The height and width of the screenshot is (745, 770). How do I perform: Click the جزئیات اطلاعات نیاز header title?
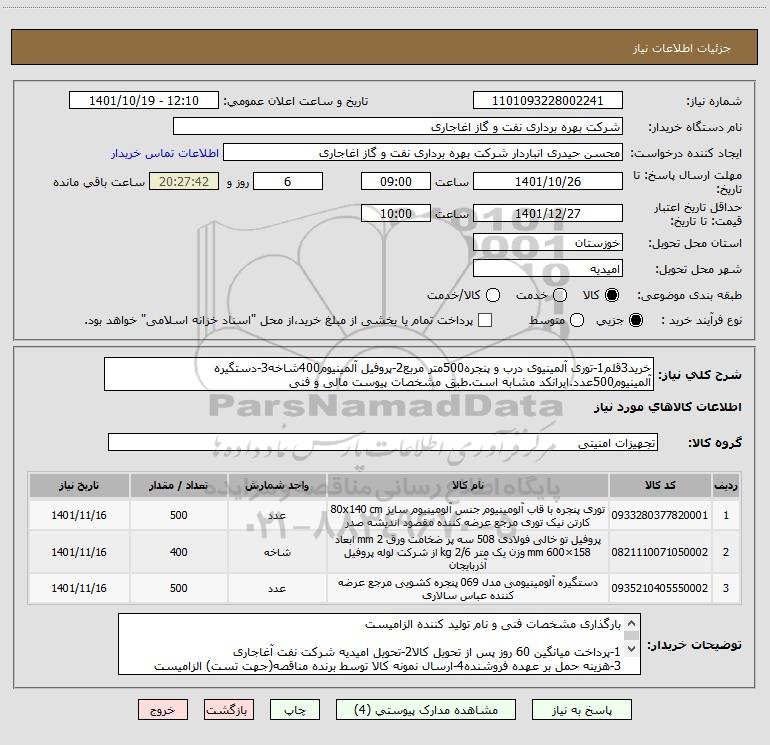pyautogui.click(x=682, y=48)
